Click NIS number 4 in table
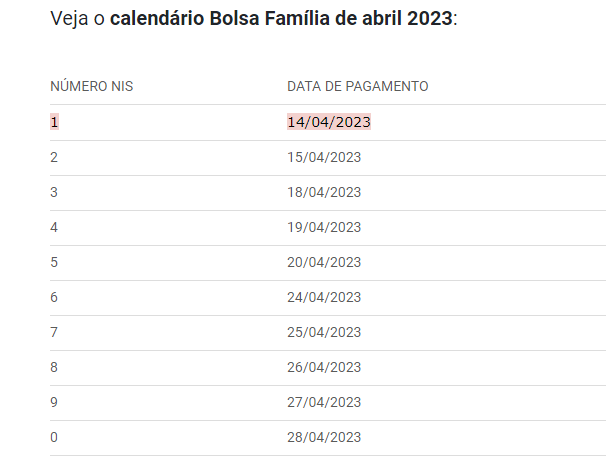Viewport: 606px width, 469px height. (x=54, y=227)
